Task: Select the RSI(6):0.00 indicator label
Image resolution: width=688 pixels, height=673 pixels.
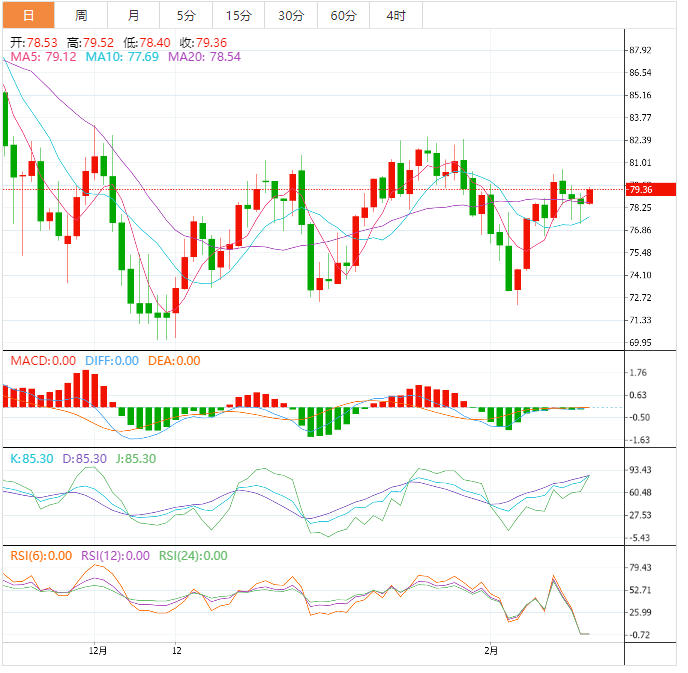Action: pos(41,556)
